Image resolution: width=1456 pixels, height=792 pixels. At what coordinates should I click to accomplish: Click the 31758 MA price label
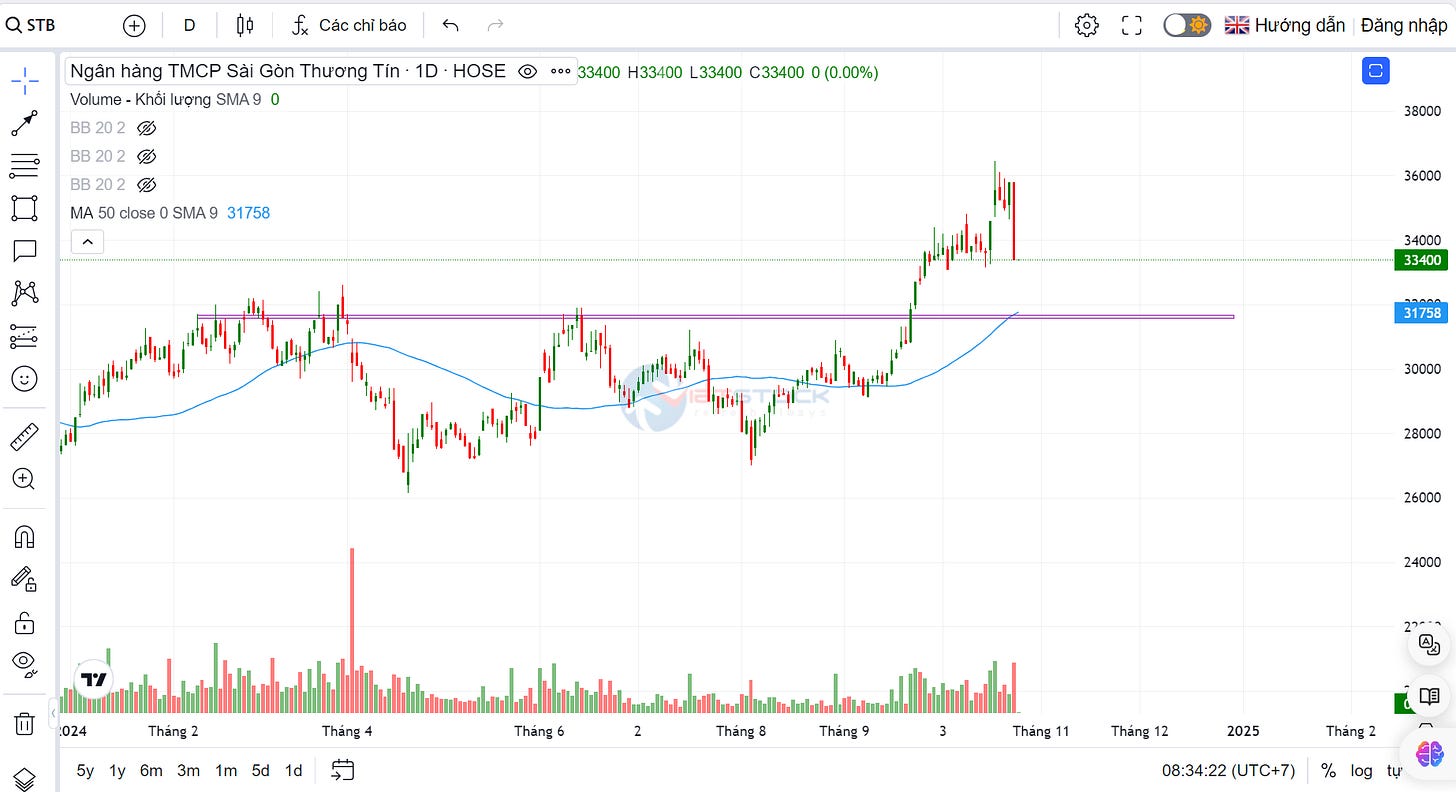(x=1421, y=313)
